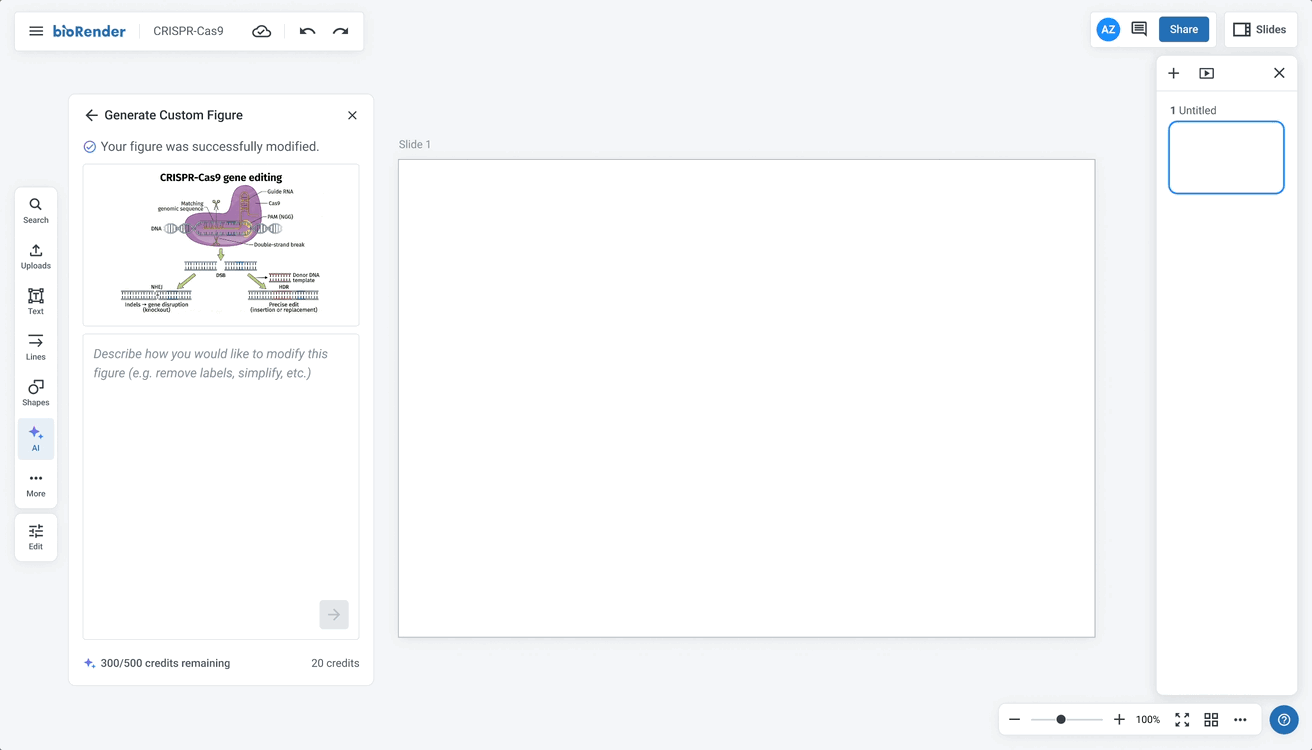The width and height of the screenshot is (1312, 750).
Task: Check cloud save status
Action: tap(262, 31)
